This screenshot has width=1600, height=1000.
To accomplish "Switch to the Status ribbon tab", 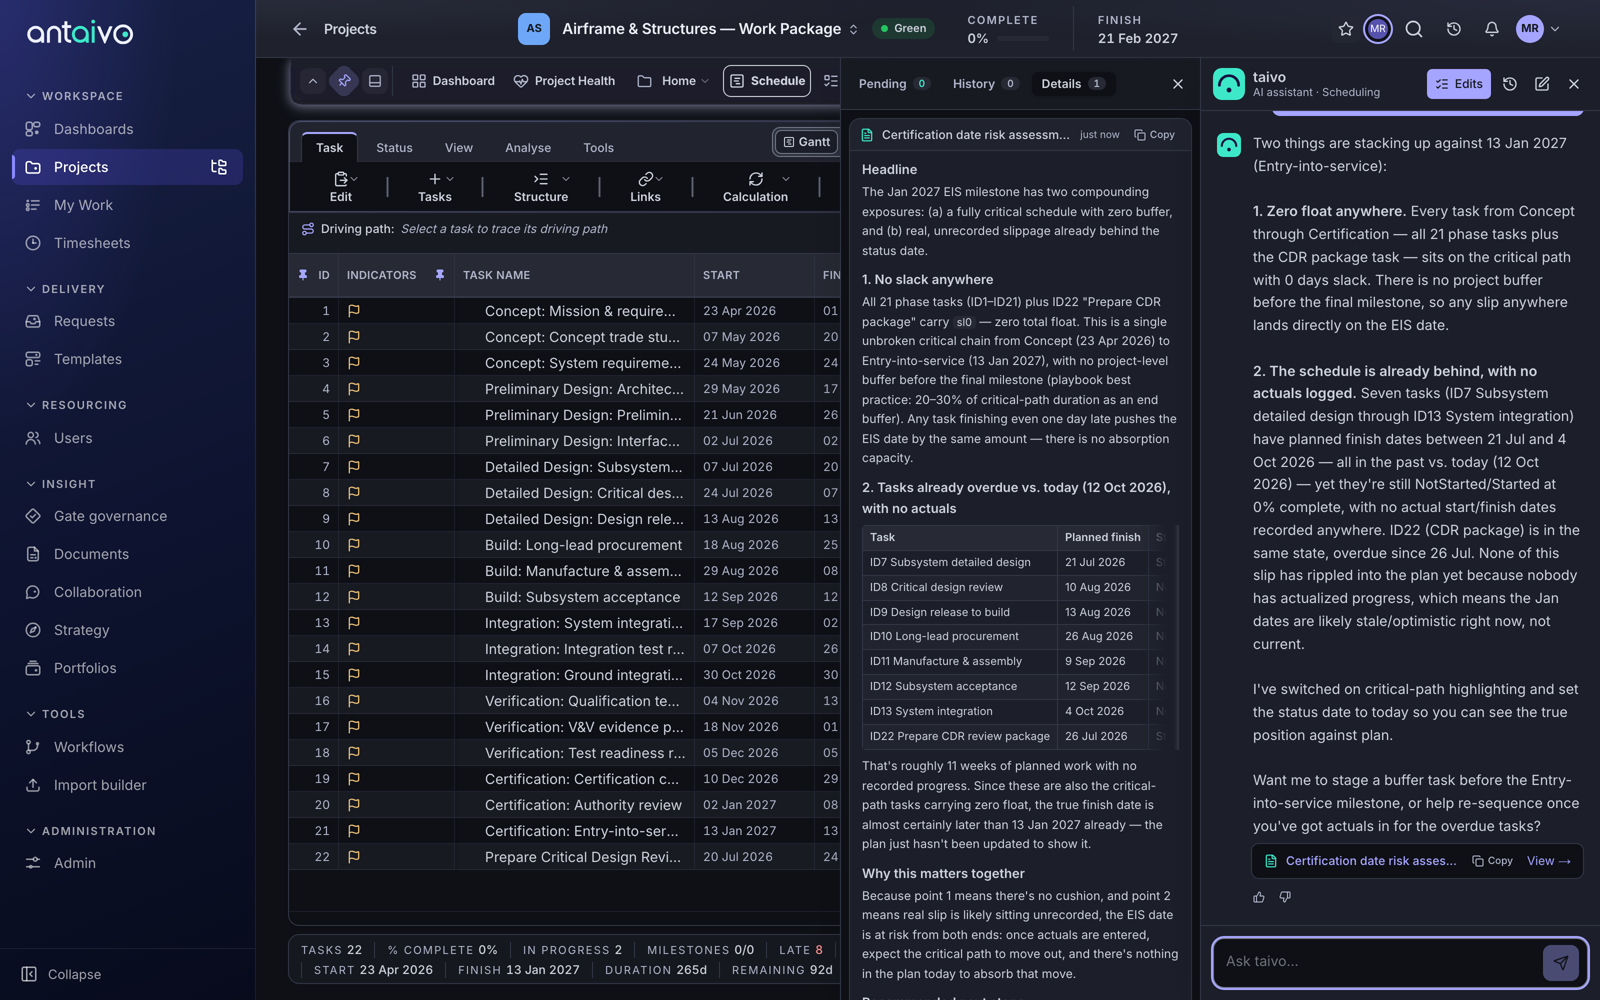I will [x=394, y=148].
